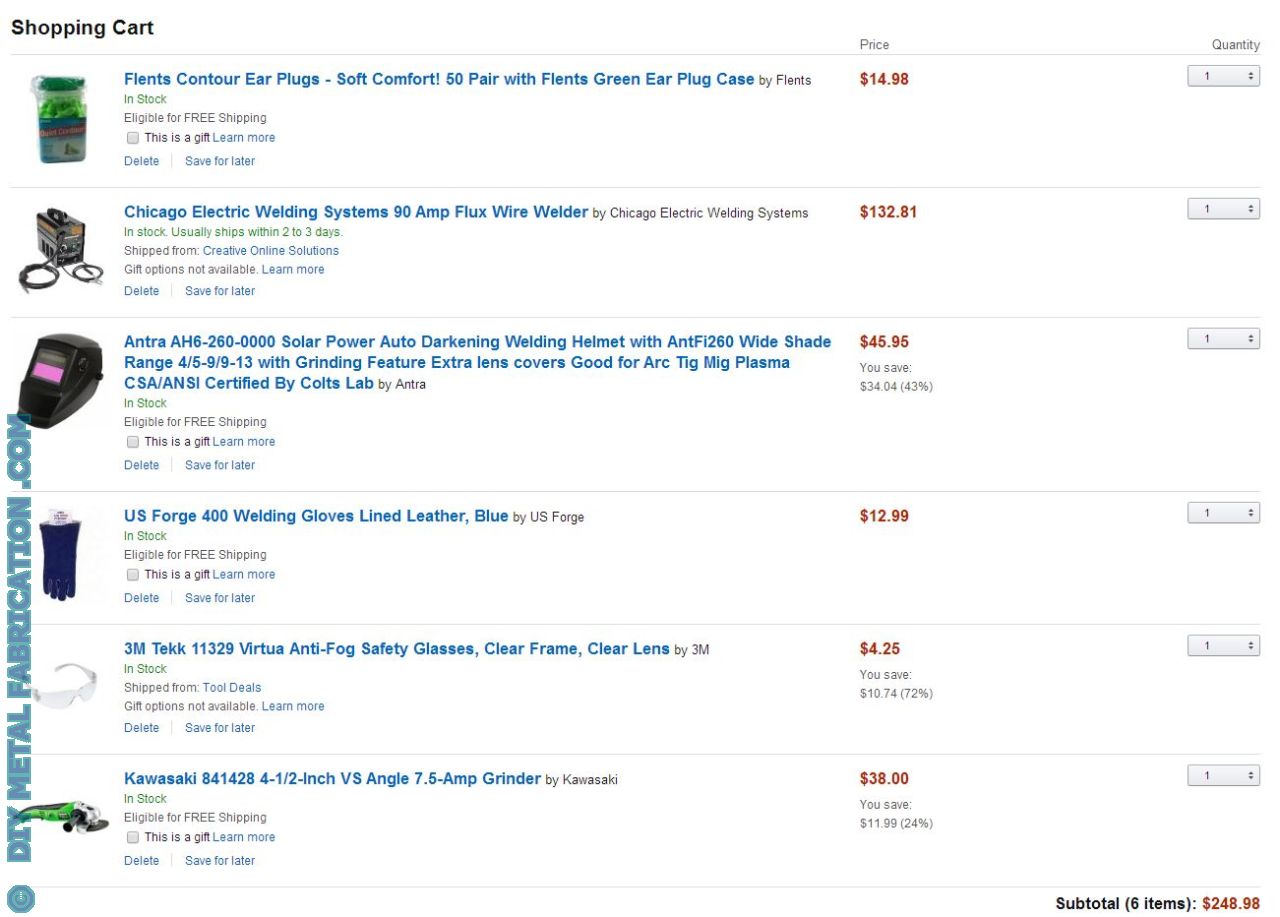Click the $45.95 helmet price
Viewport: 1280px width, 917px height.
click(x=884, y=342)
